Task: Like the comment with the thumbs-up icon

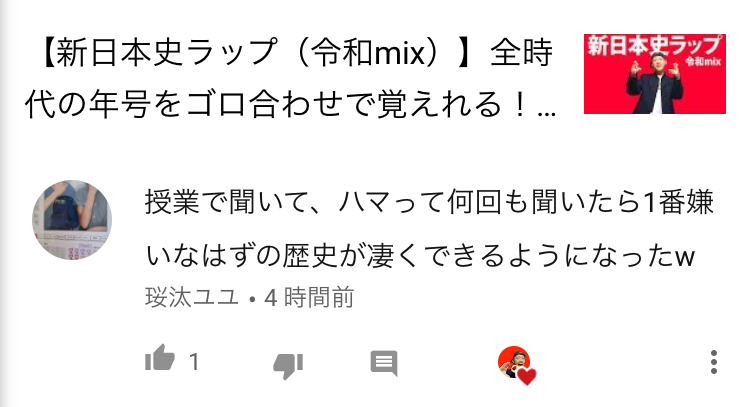Action: click(x=160, y=358)
